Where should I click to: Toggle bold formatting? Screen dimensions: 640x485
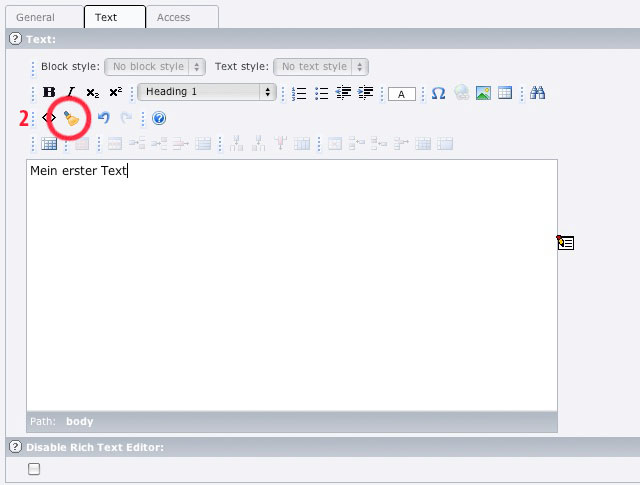[49, 92]
